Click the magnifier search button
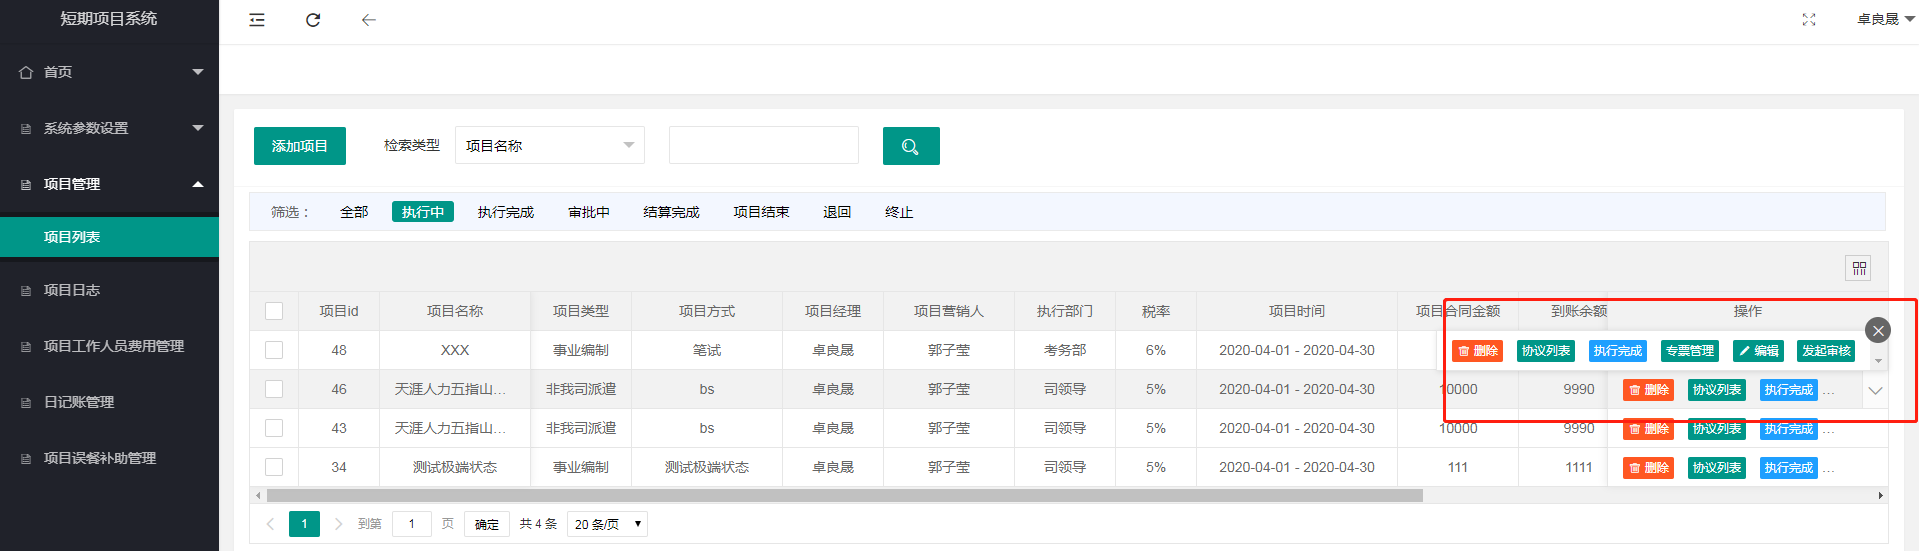 coord(911,146)
